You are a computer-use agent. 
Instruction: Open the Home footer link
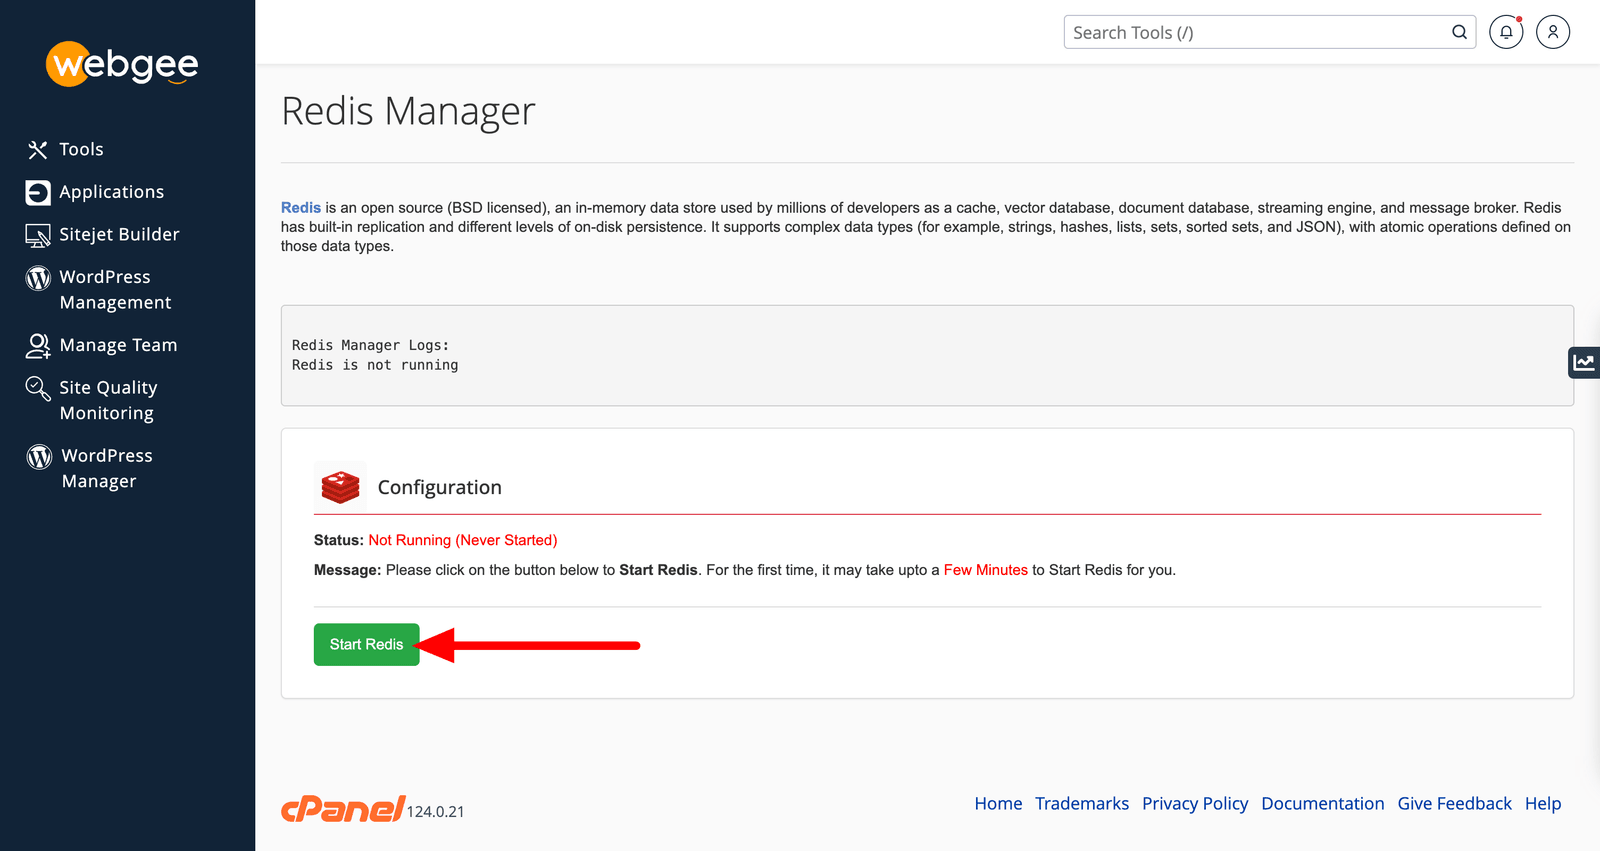(998, 804)
